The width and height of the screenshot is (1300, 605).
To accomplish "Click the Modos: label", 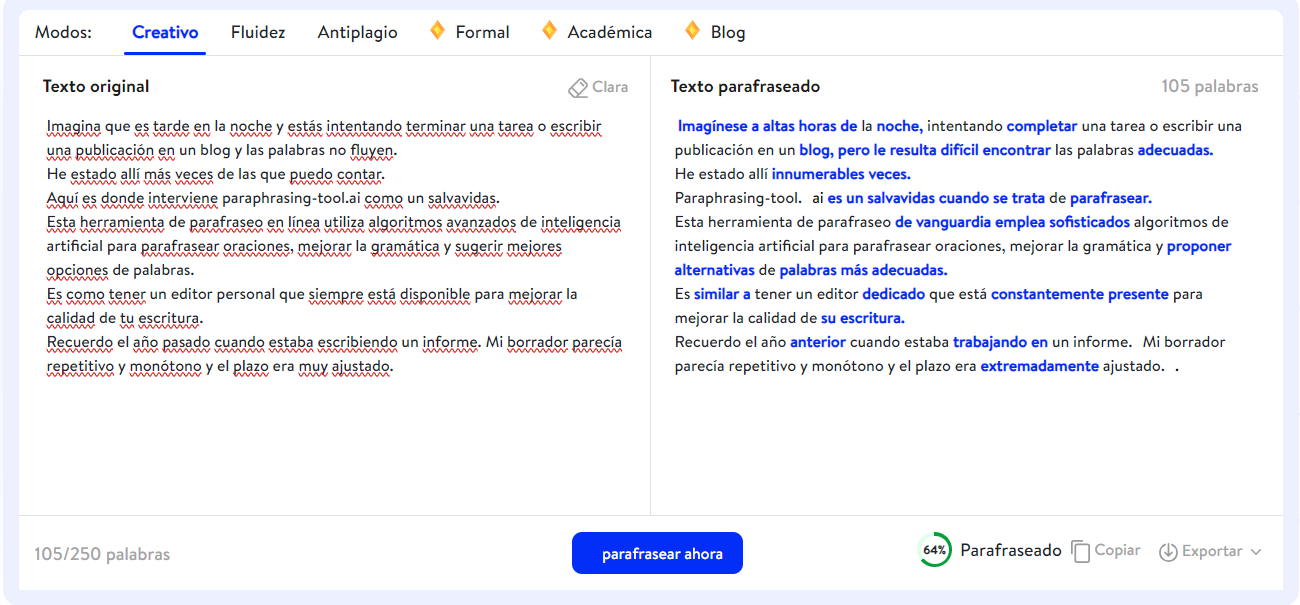I will point(63,32).
